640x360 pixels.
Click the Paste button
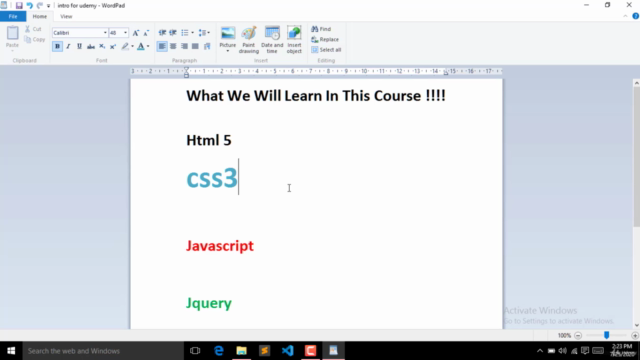12,37
